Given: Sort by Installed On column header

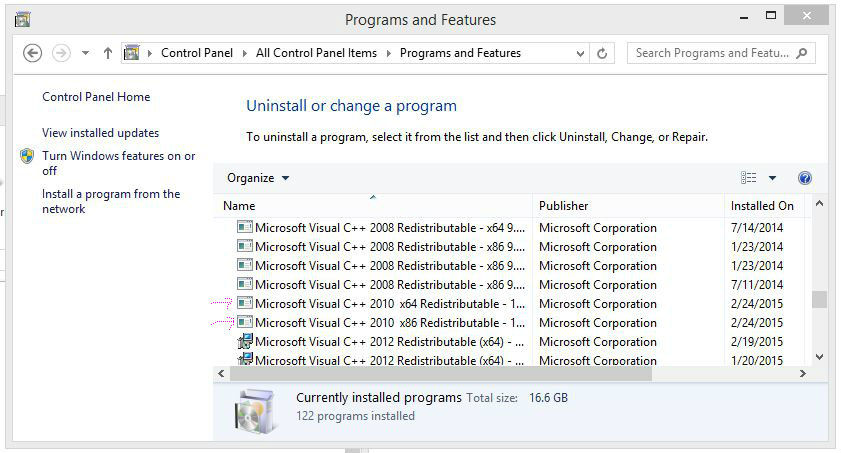Looking at the screenshot, I should click(x=764, y=206).
